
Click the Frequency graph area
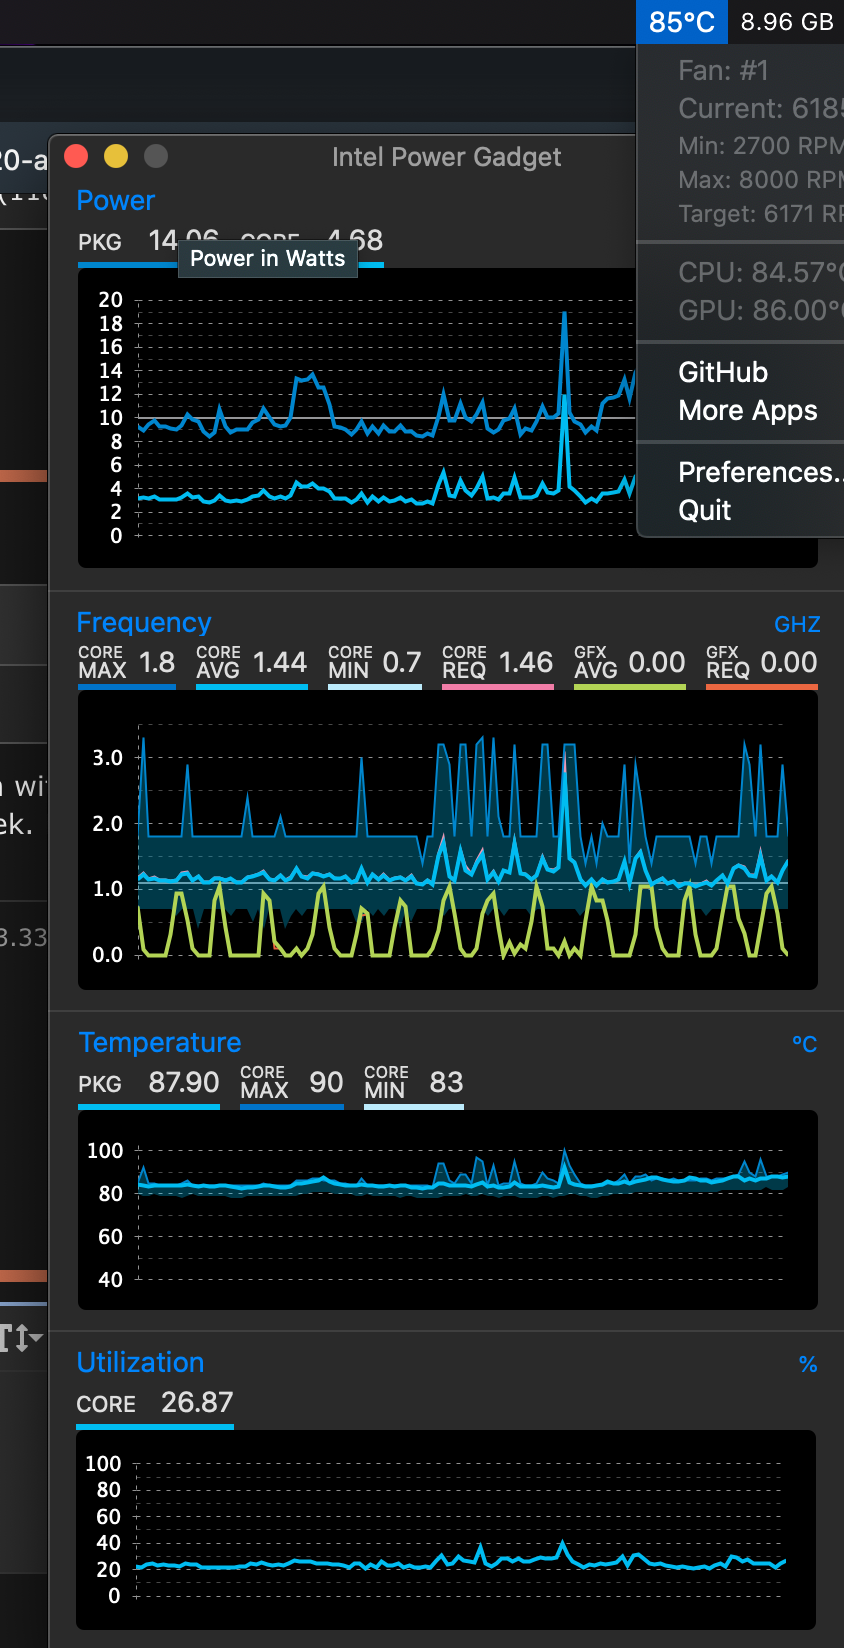448,840
